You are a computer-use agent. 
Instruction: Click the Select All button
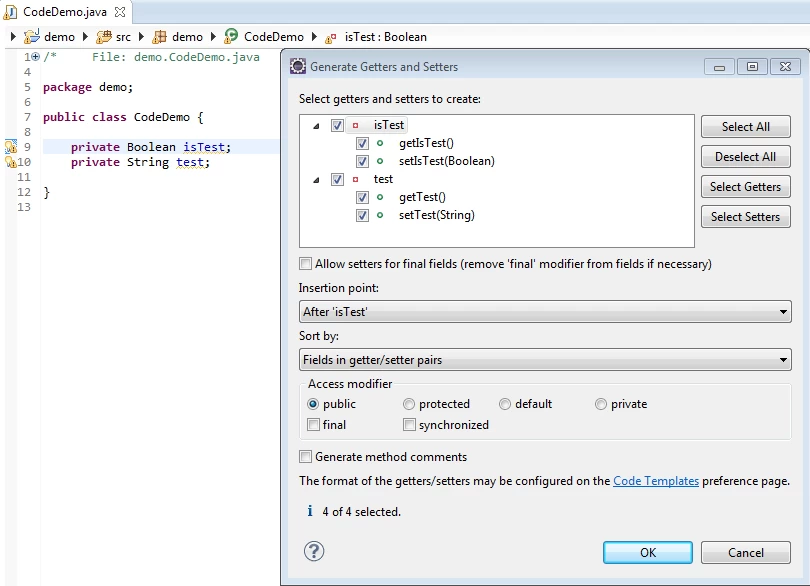745,127
